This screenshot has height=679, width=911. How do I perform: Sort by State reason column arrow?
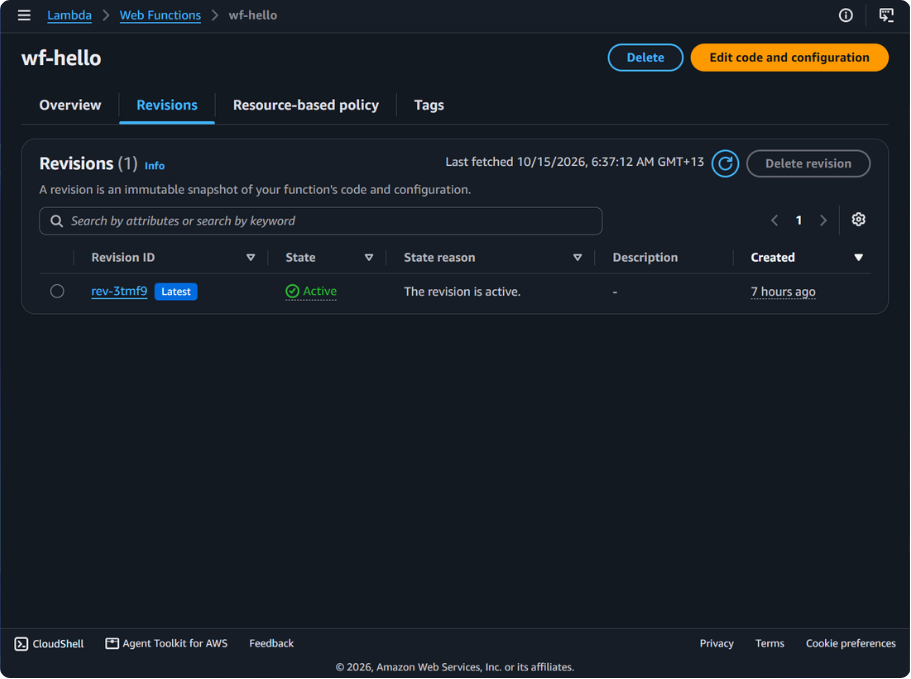pyautogui.click(x=577, y=257)
